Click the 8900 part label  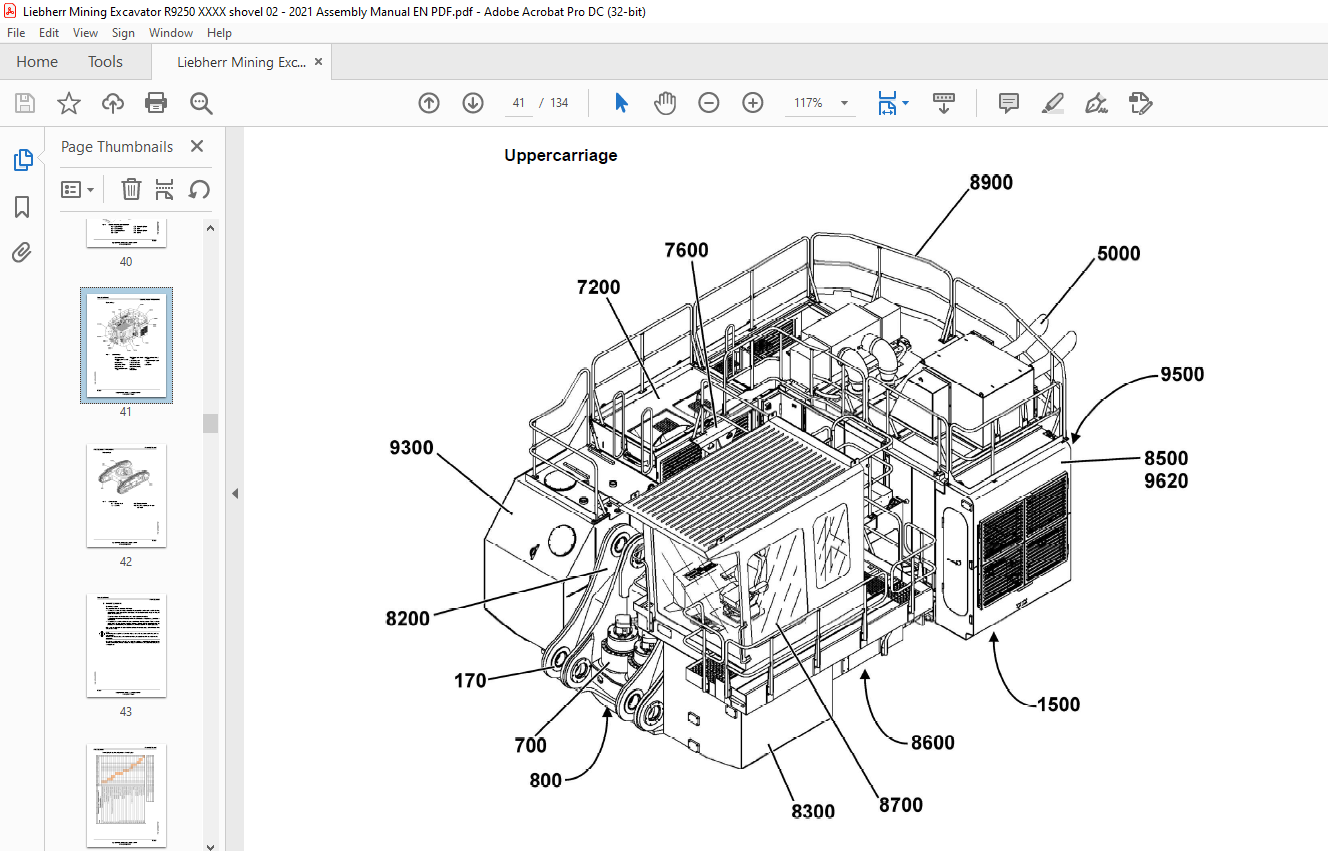coord(990,182)
